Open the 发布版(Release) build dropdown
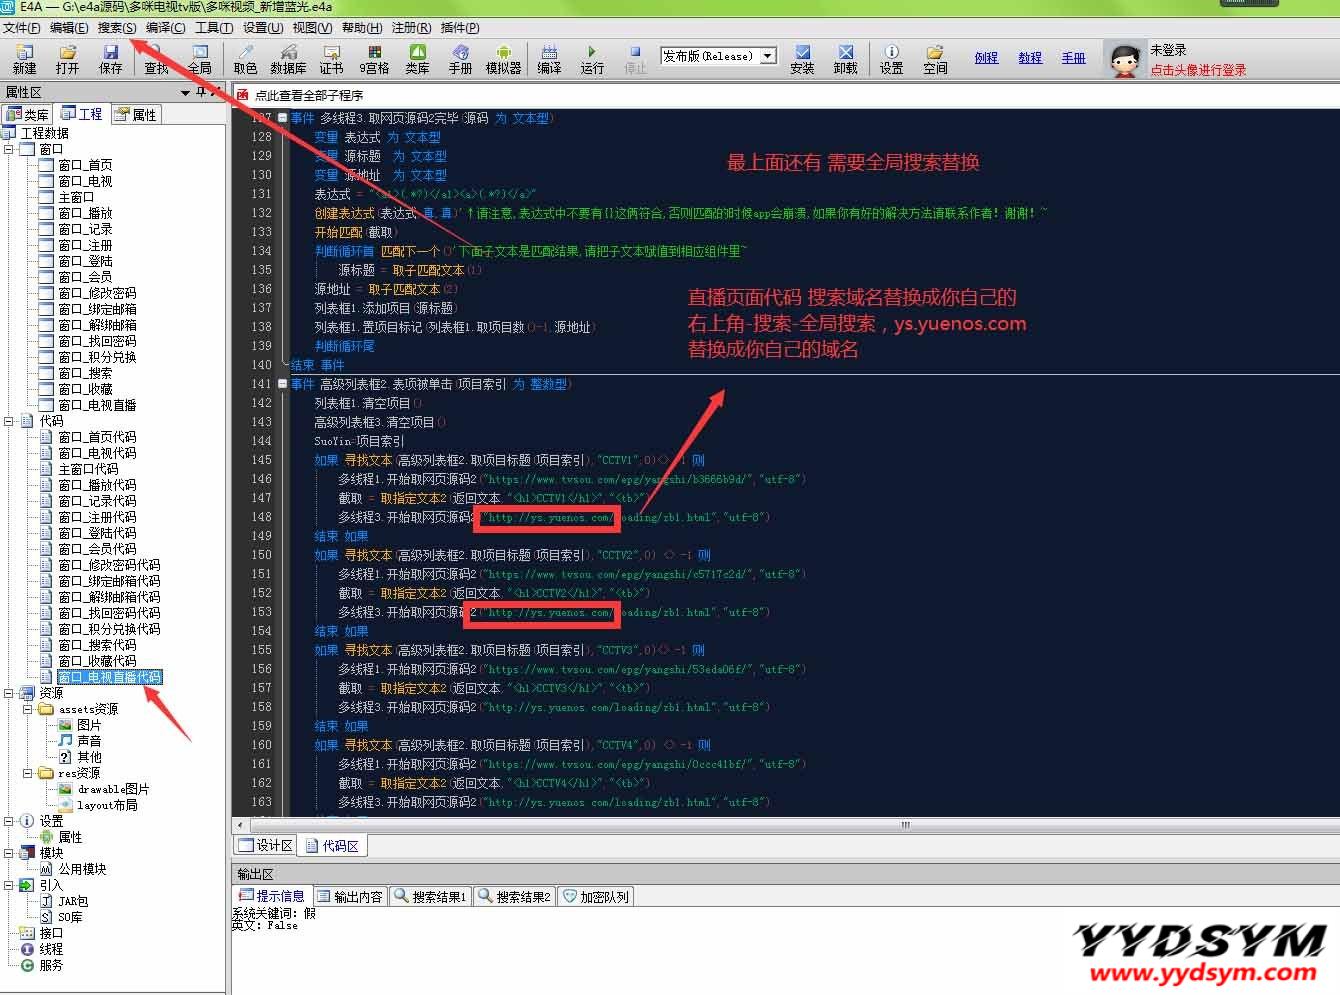This screenshot has width=1340, height=995. pyautogui.click(x=768, y=56)
